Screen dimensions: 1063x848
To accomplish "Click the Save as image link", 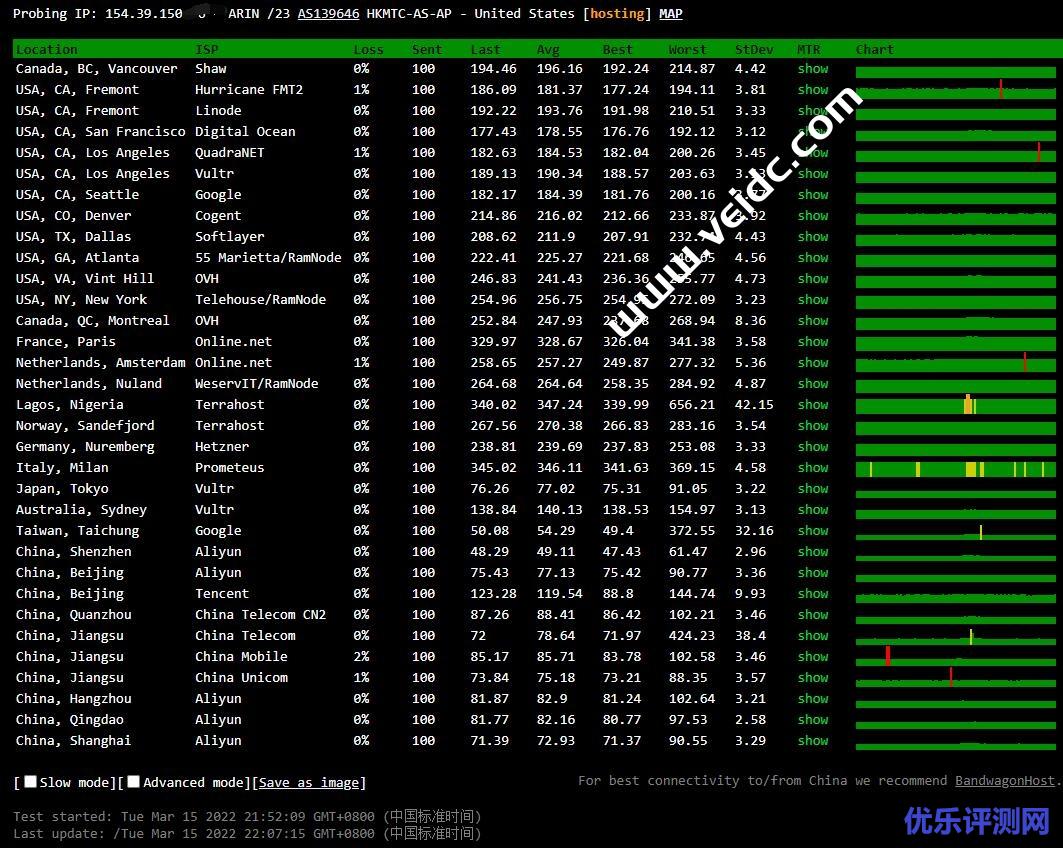I will (308, 782).
